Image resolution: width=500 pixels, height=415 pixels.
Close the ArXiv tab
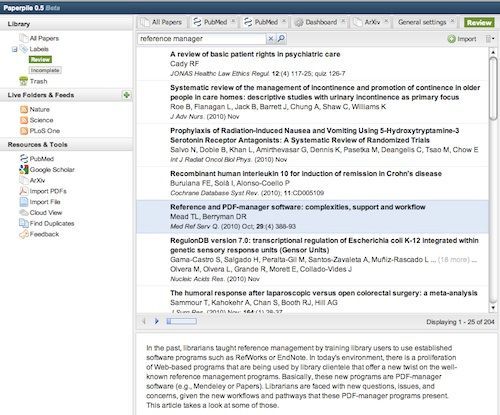(x=386, y=21)
